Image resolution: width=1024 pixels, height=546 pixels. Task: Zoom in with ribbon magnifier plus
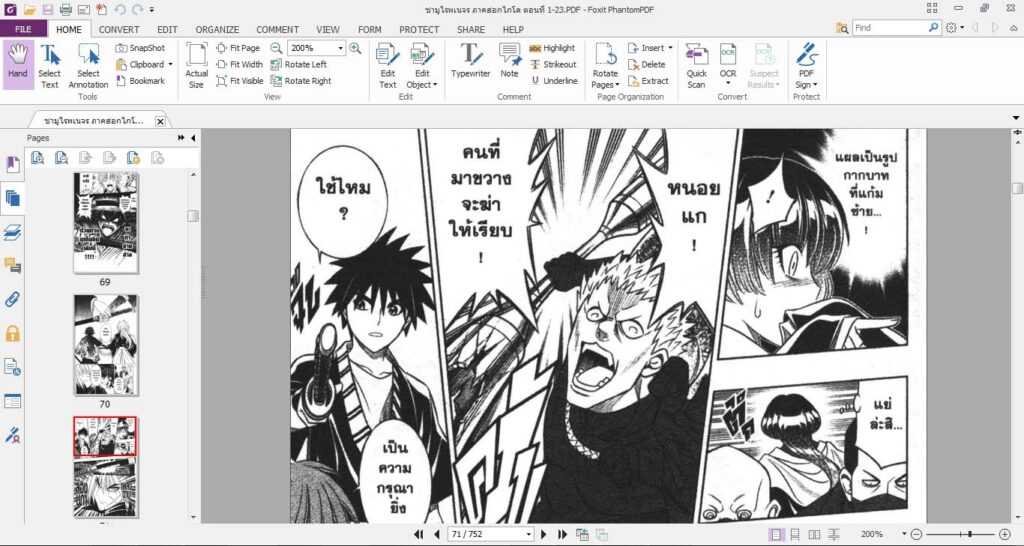355,48
